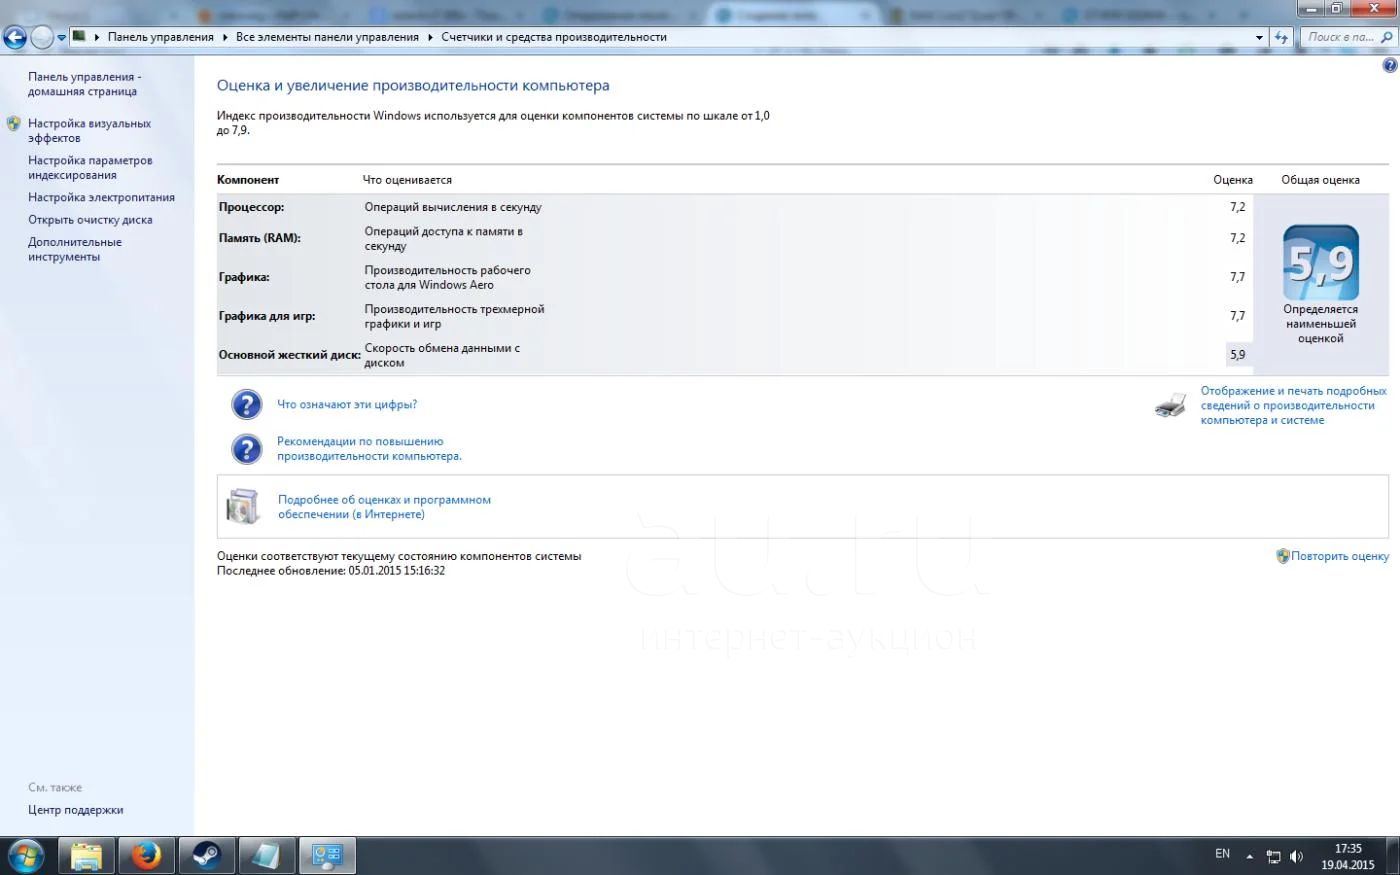Click the question icon beside Рекомендации по повышению
The width and height of the screenshot is (1400, 875).
(246, 449)
